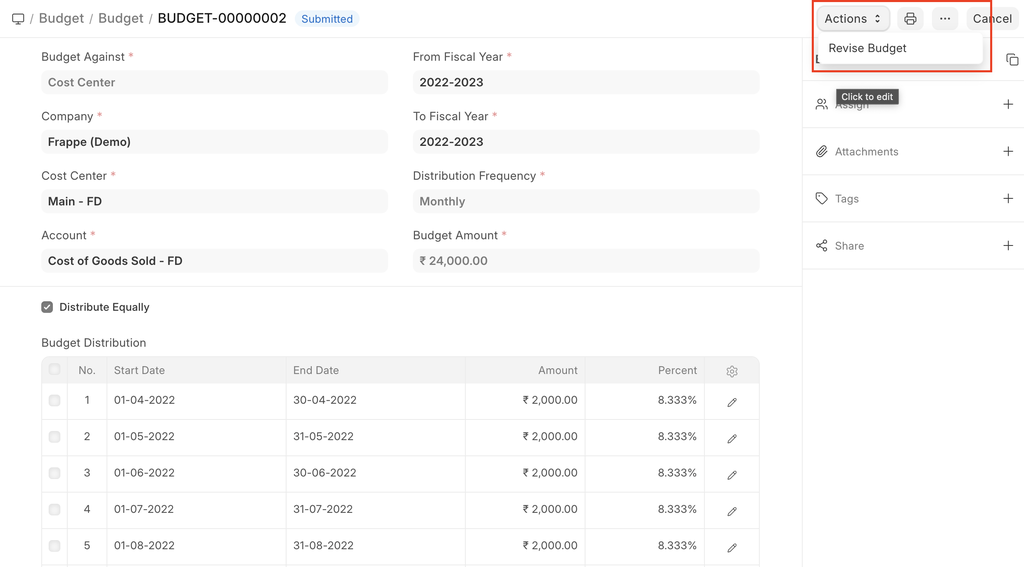Open Budget Distribution table settings gear

[x=732, y=371]
